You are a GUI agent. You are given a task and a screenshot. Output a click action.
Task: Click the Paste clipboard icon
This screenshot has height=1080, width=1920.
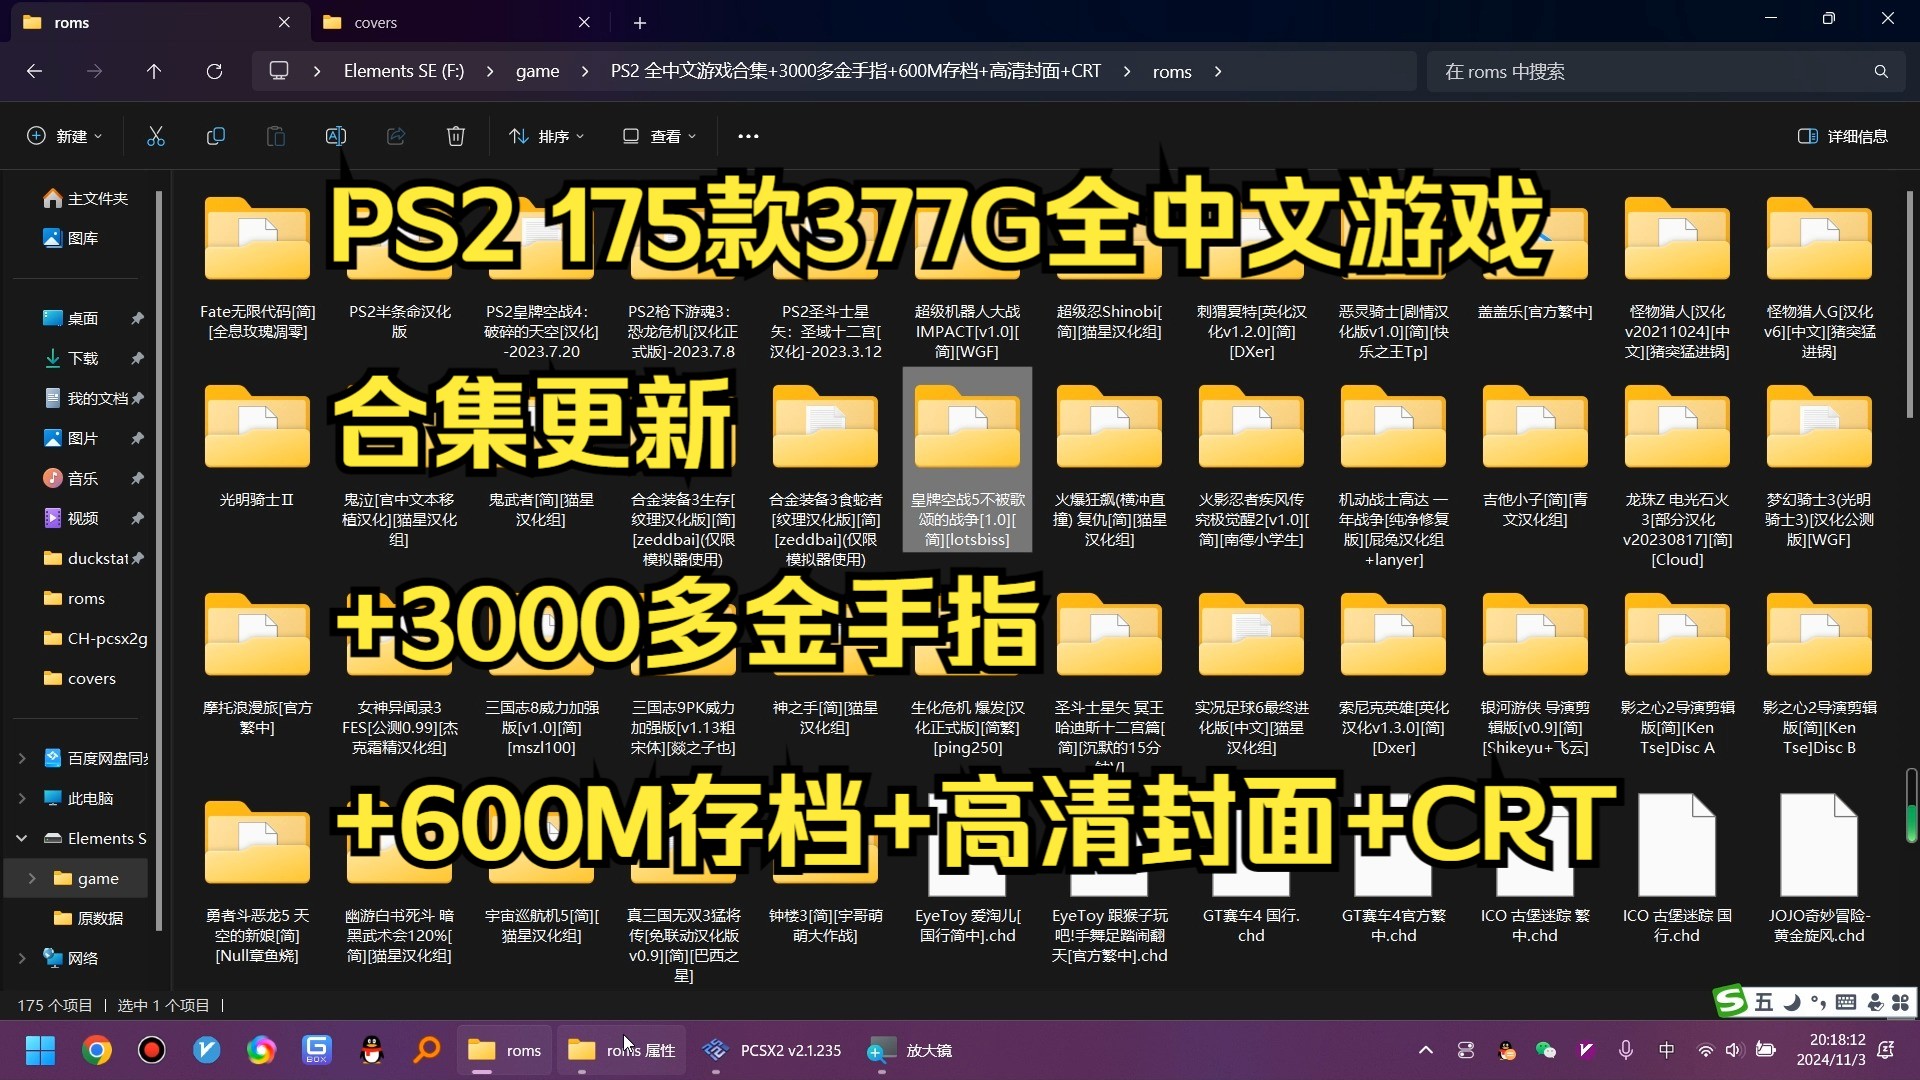(x=276, y=136)
